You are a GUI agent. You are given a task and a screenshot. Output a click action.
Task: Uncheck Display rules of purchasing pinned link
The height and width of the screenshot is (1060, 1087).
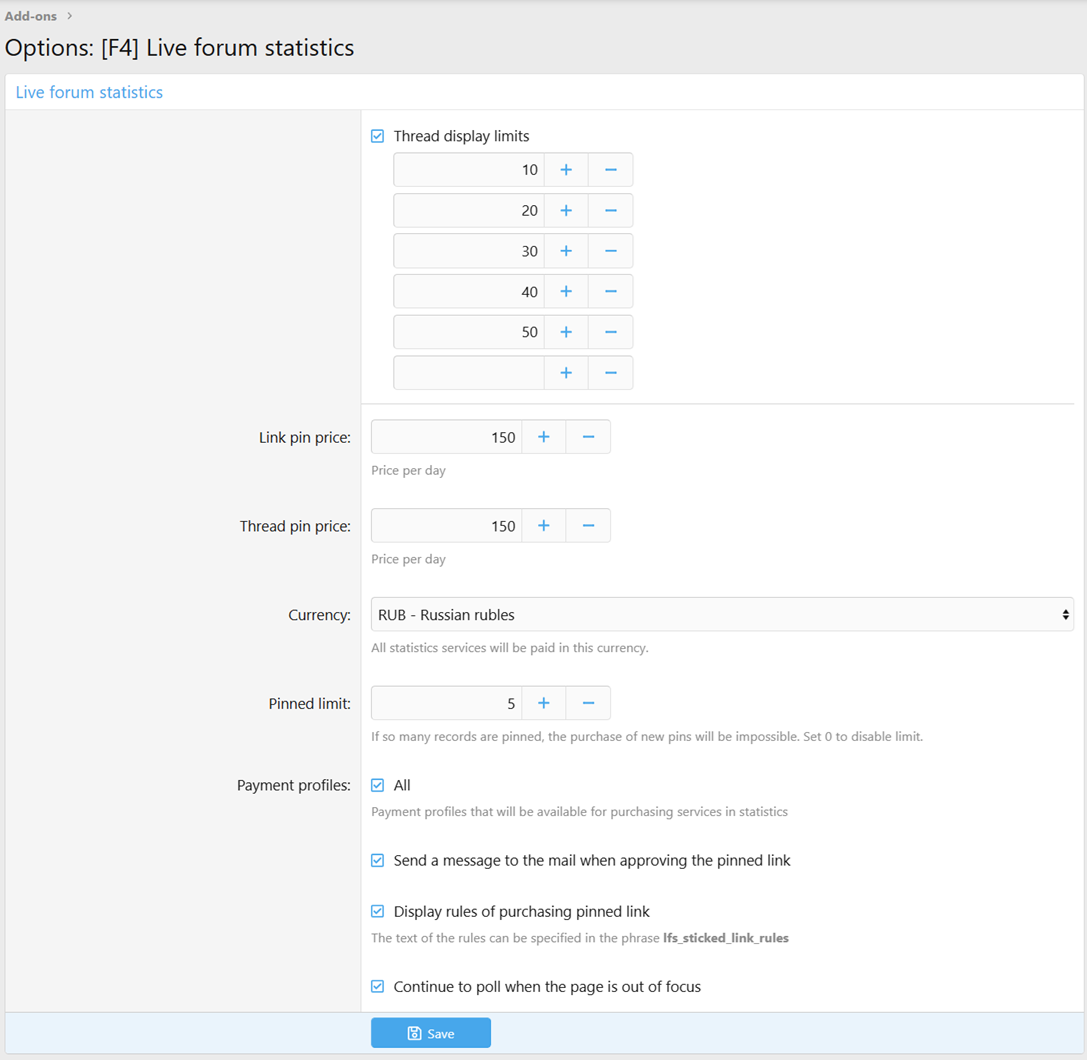[x=378, y=912]
